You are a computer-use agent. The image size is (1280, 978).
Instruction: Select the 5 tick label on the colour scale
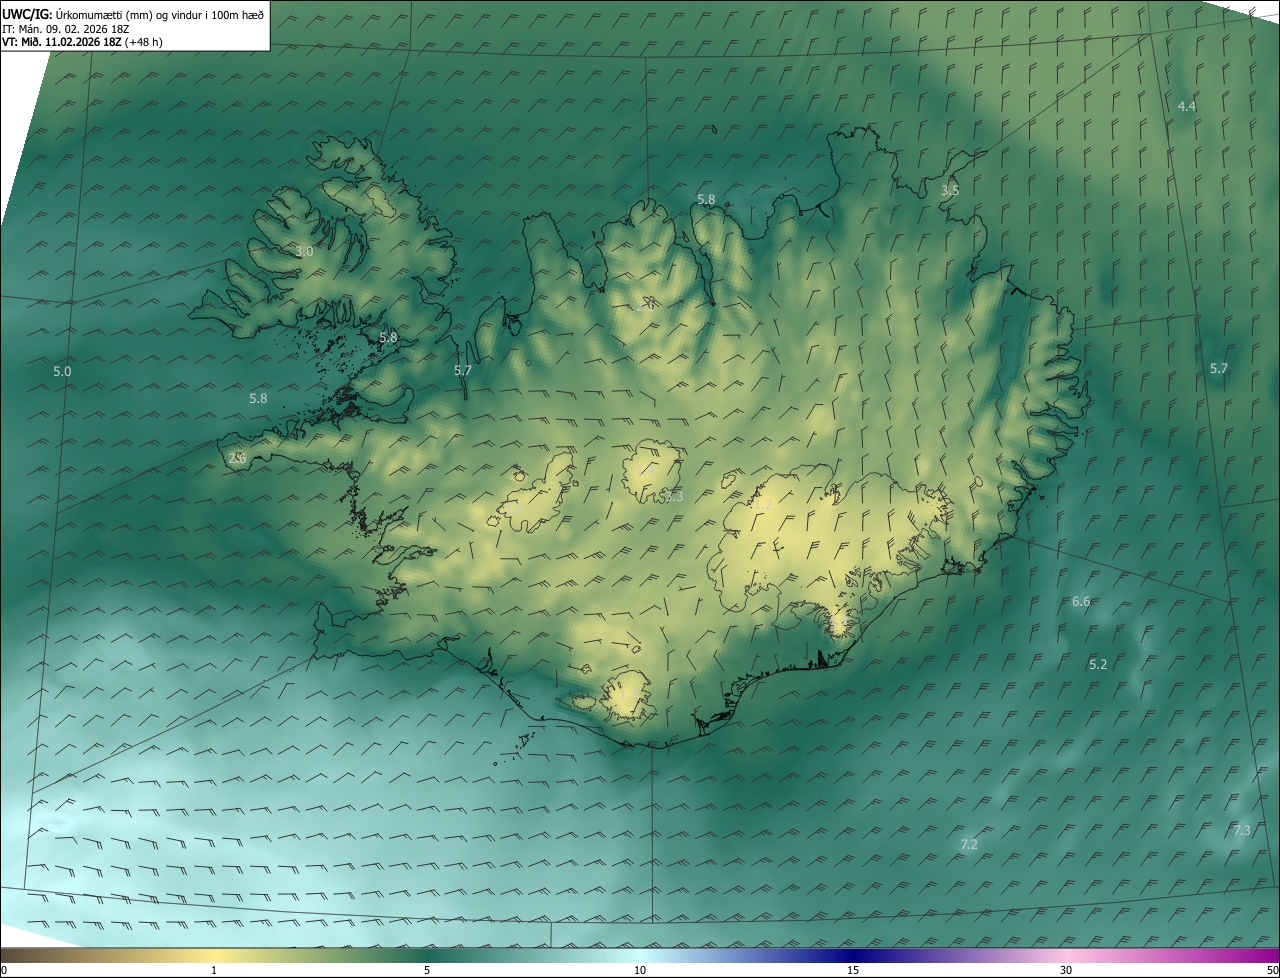tap(427, 970)
